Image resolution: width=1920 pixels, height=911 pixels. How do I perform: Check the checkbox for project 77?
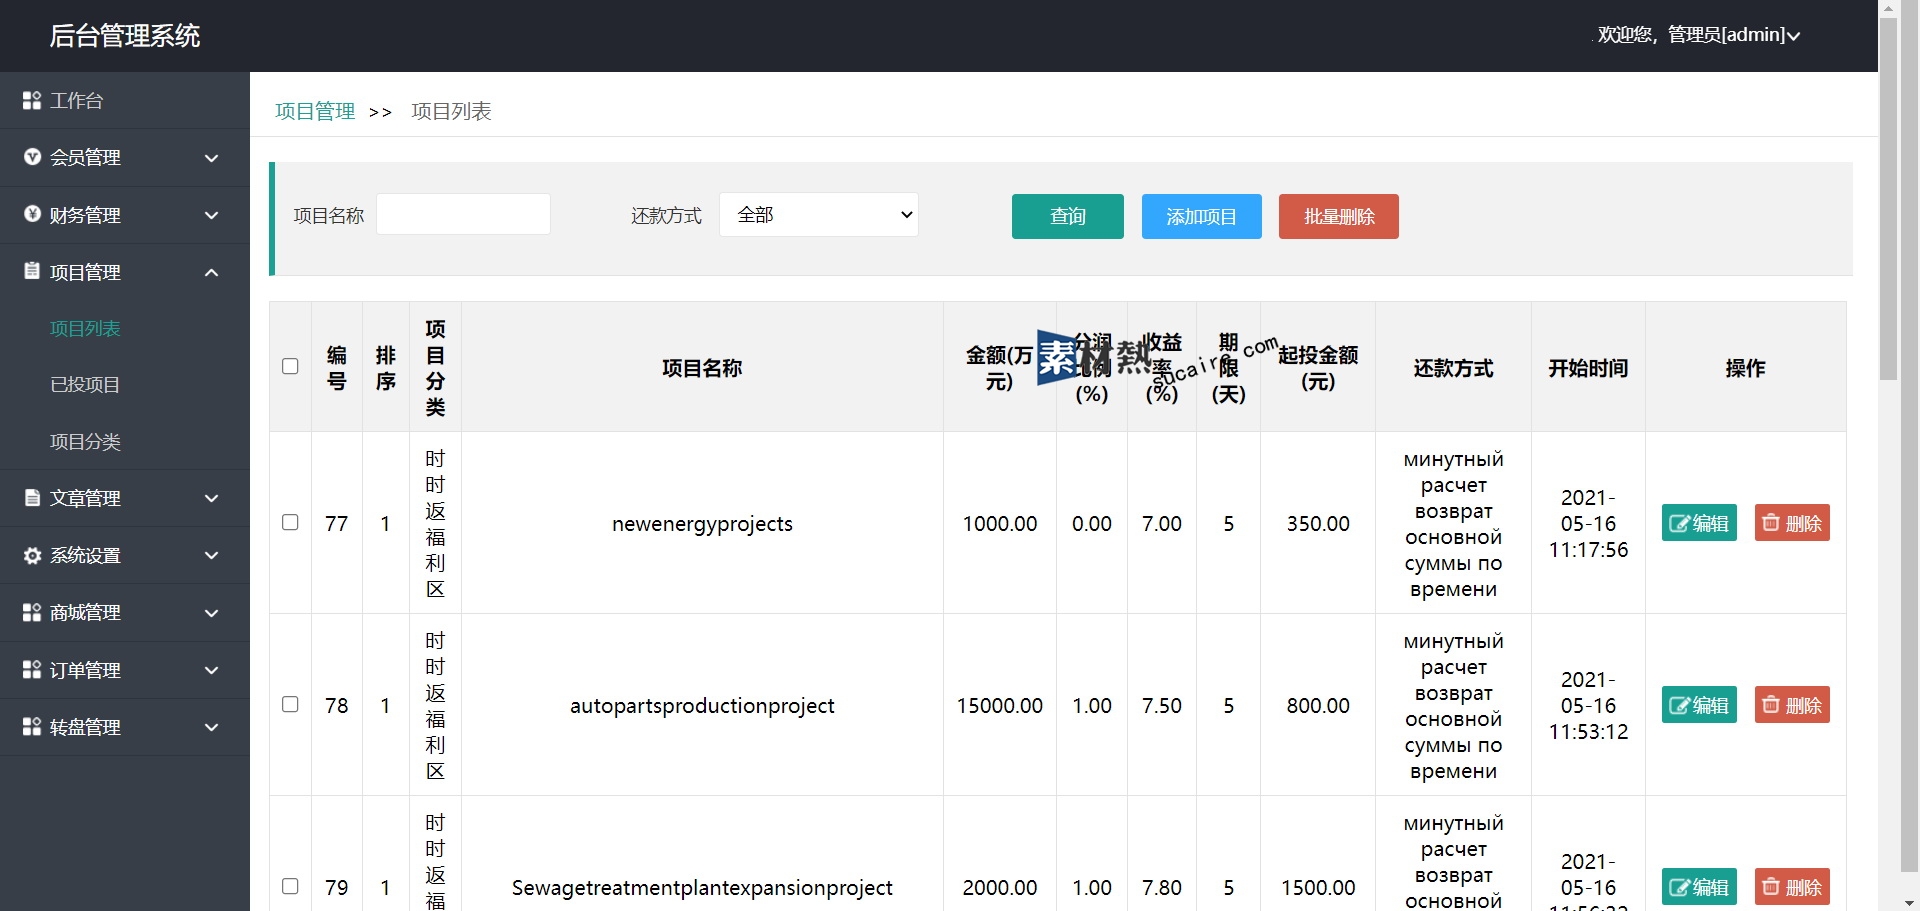coord(290,522)
